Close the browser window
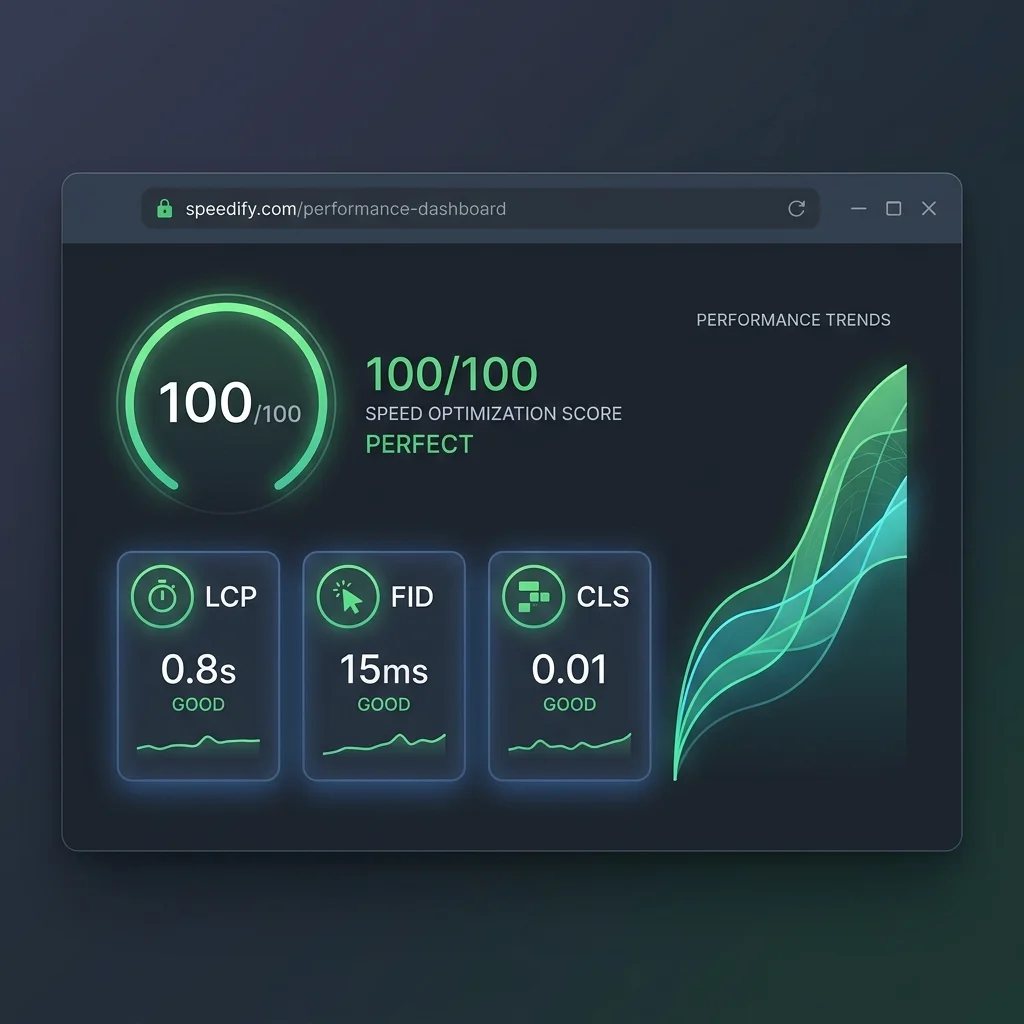1024x1024 pixels. click(929, 208)
